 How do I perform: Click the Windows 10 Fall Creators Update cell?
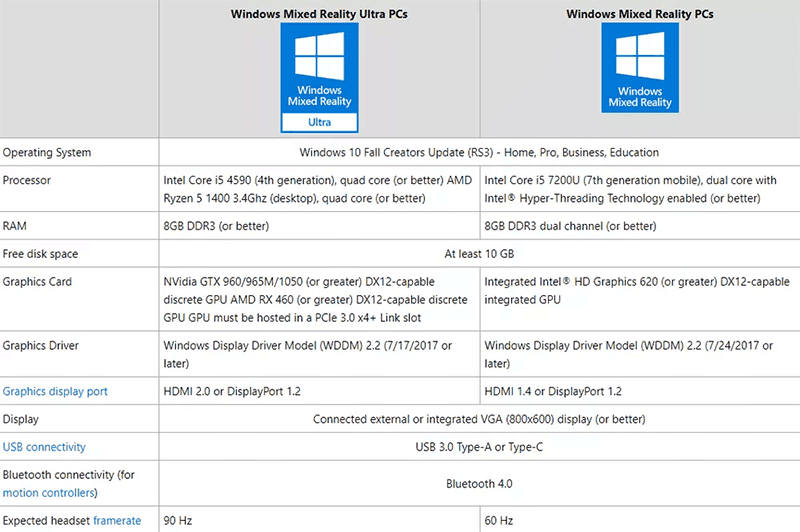click(479, 153)
